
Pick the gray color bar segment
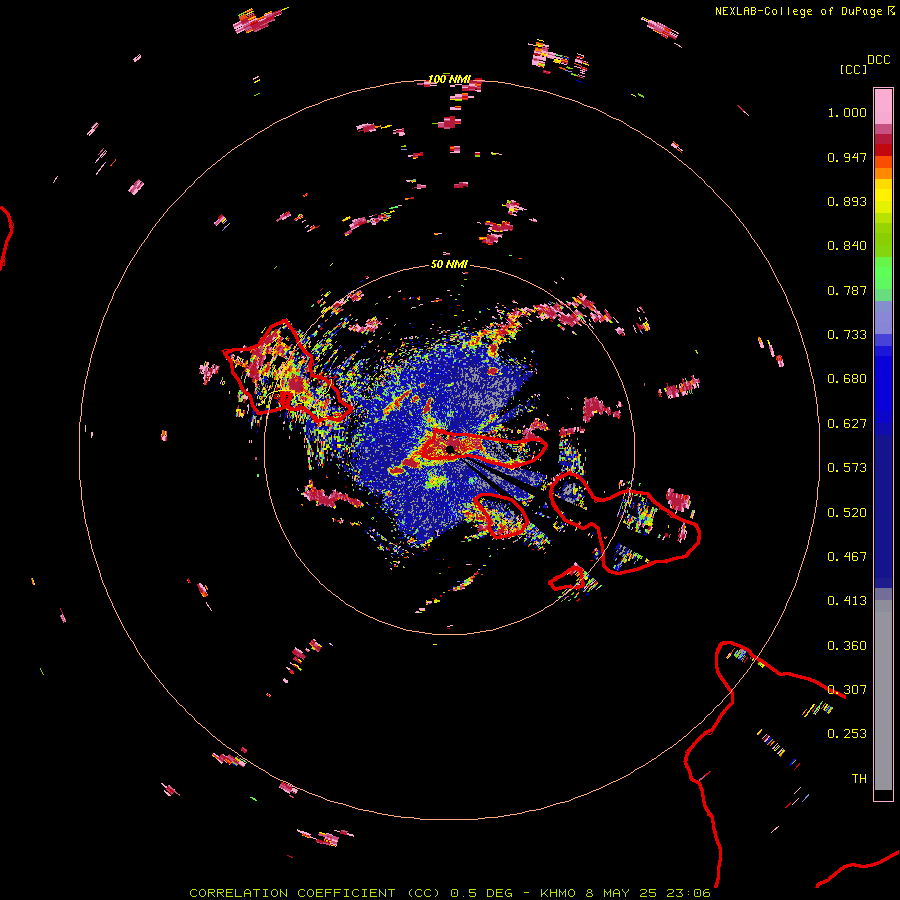pos(883,695)
